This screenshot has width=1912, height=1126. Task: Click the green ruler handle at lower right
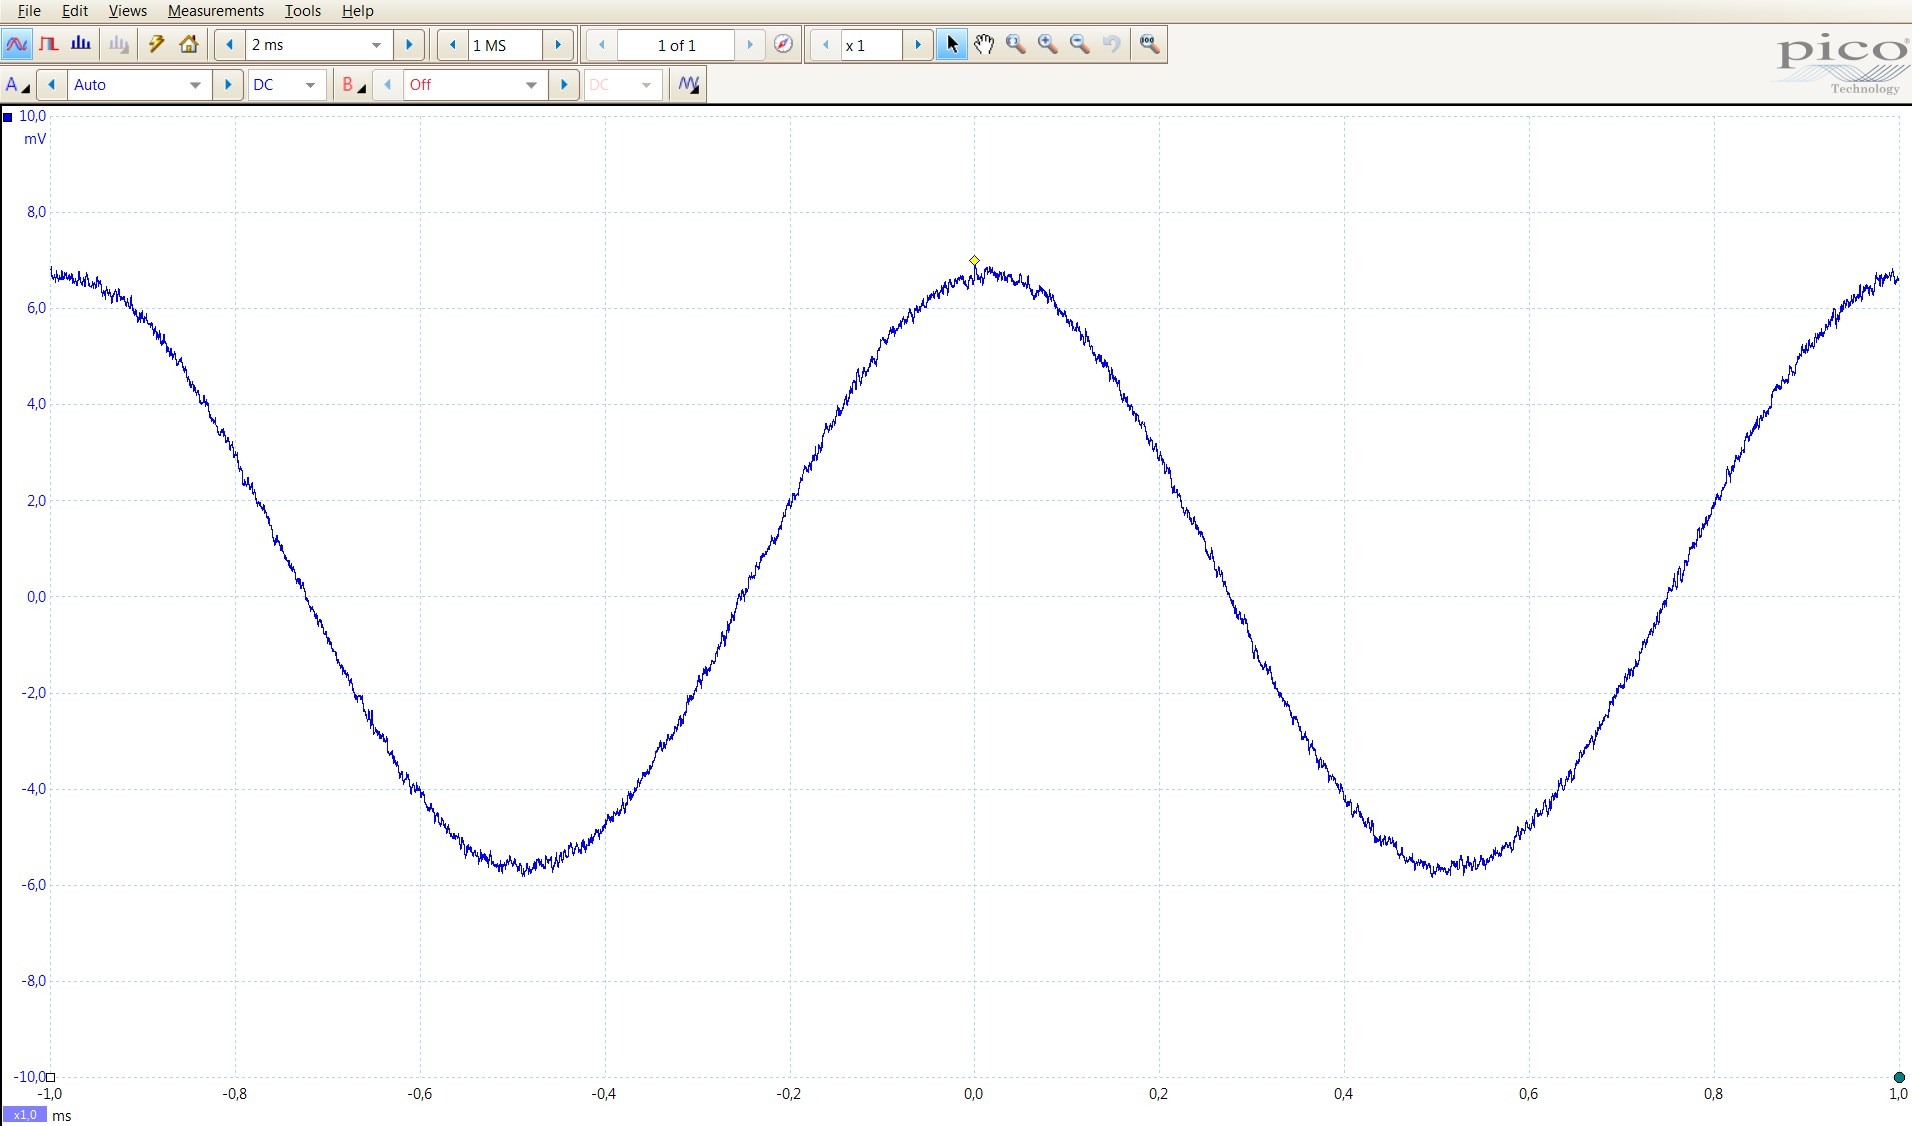point(1899,1077)
